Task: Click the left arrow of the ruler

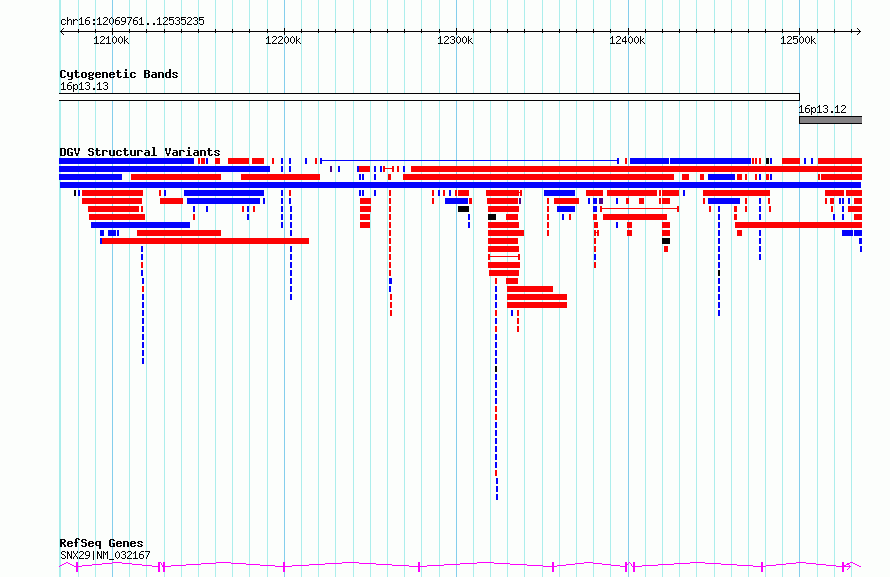Action: coord(62,31)
